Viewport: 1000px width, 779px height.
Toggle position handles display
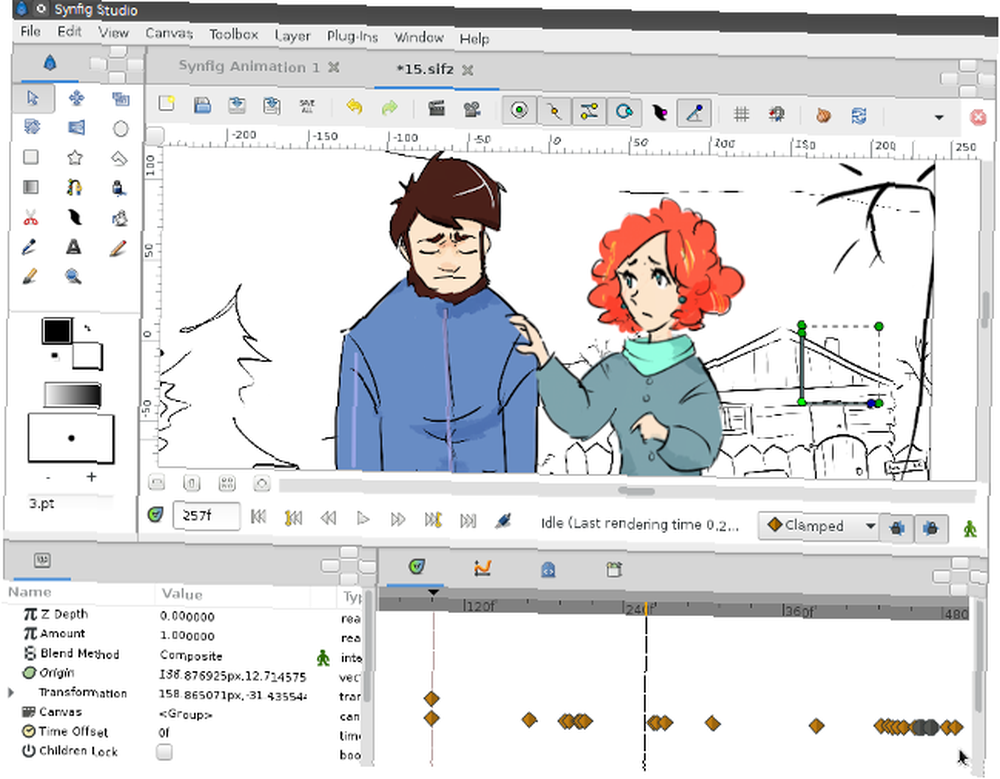coord(519,110)
